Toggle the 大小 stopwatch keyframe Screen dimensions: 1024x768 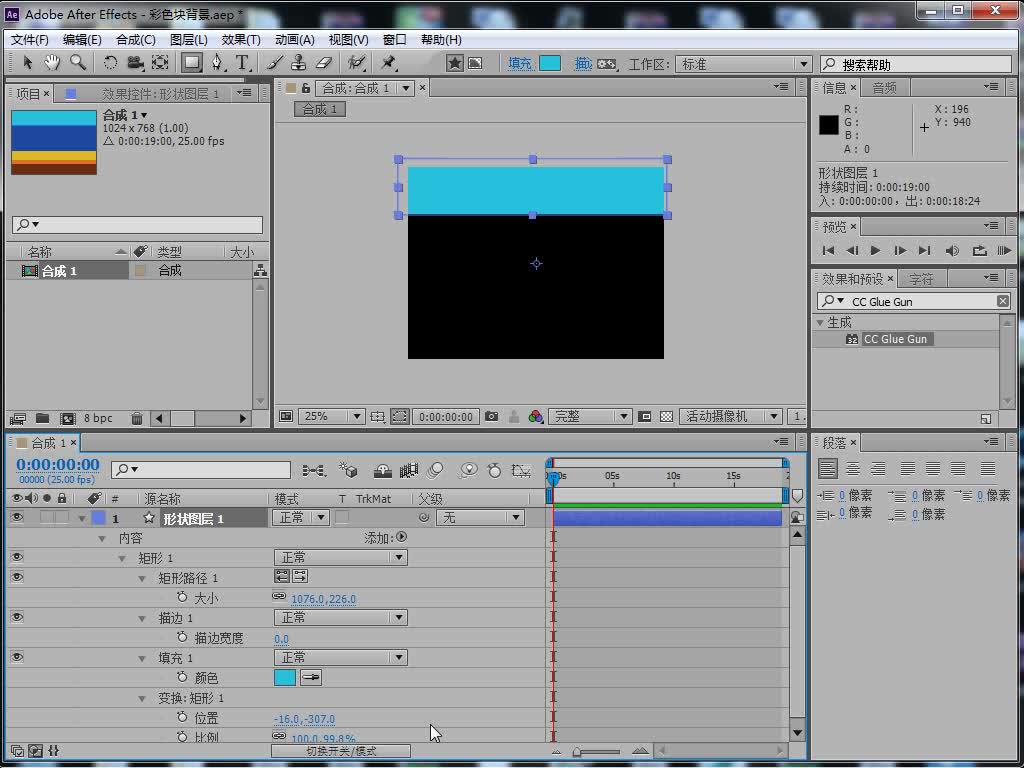(x=182, y=598)
